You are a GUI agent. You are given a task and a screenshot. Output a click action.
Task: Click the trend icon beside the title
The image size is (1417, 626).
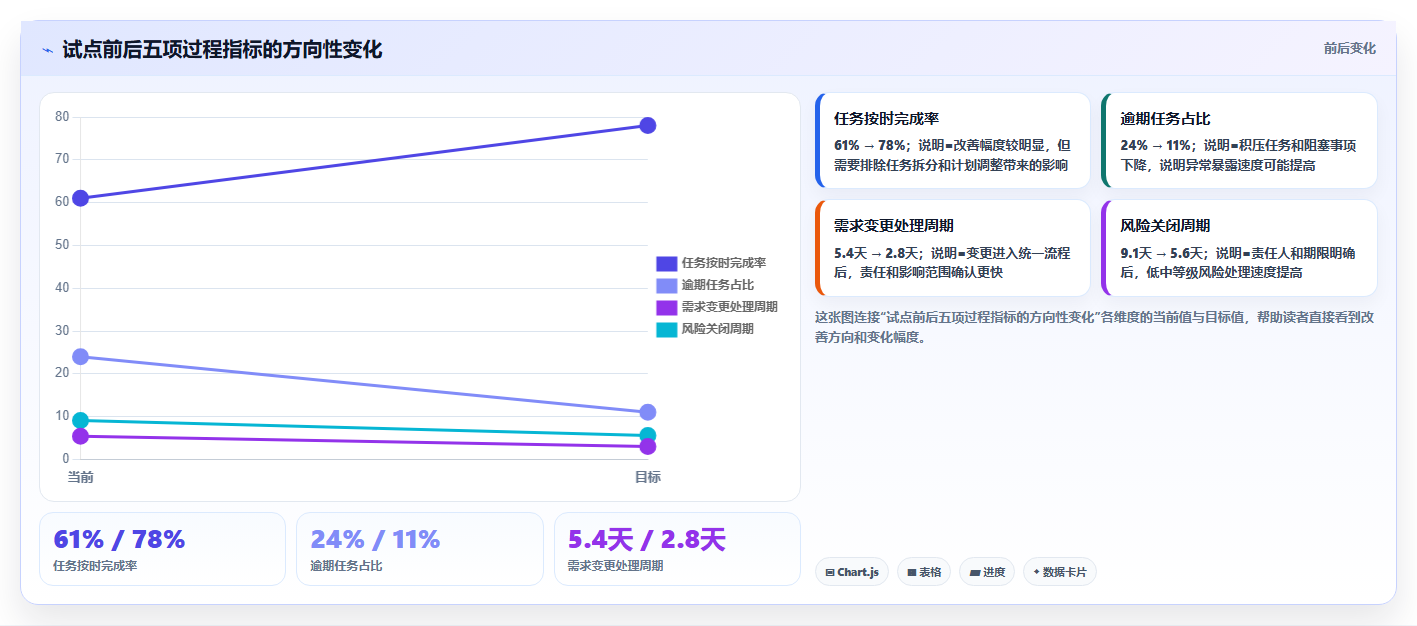(x=47, y=50)
